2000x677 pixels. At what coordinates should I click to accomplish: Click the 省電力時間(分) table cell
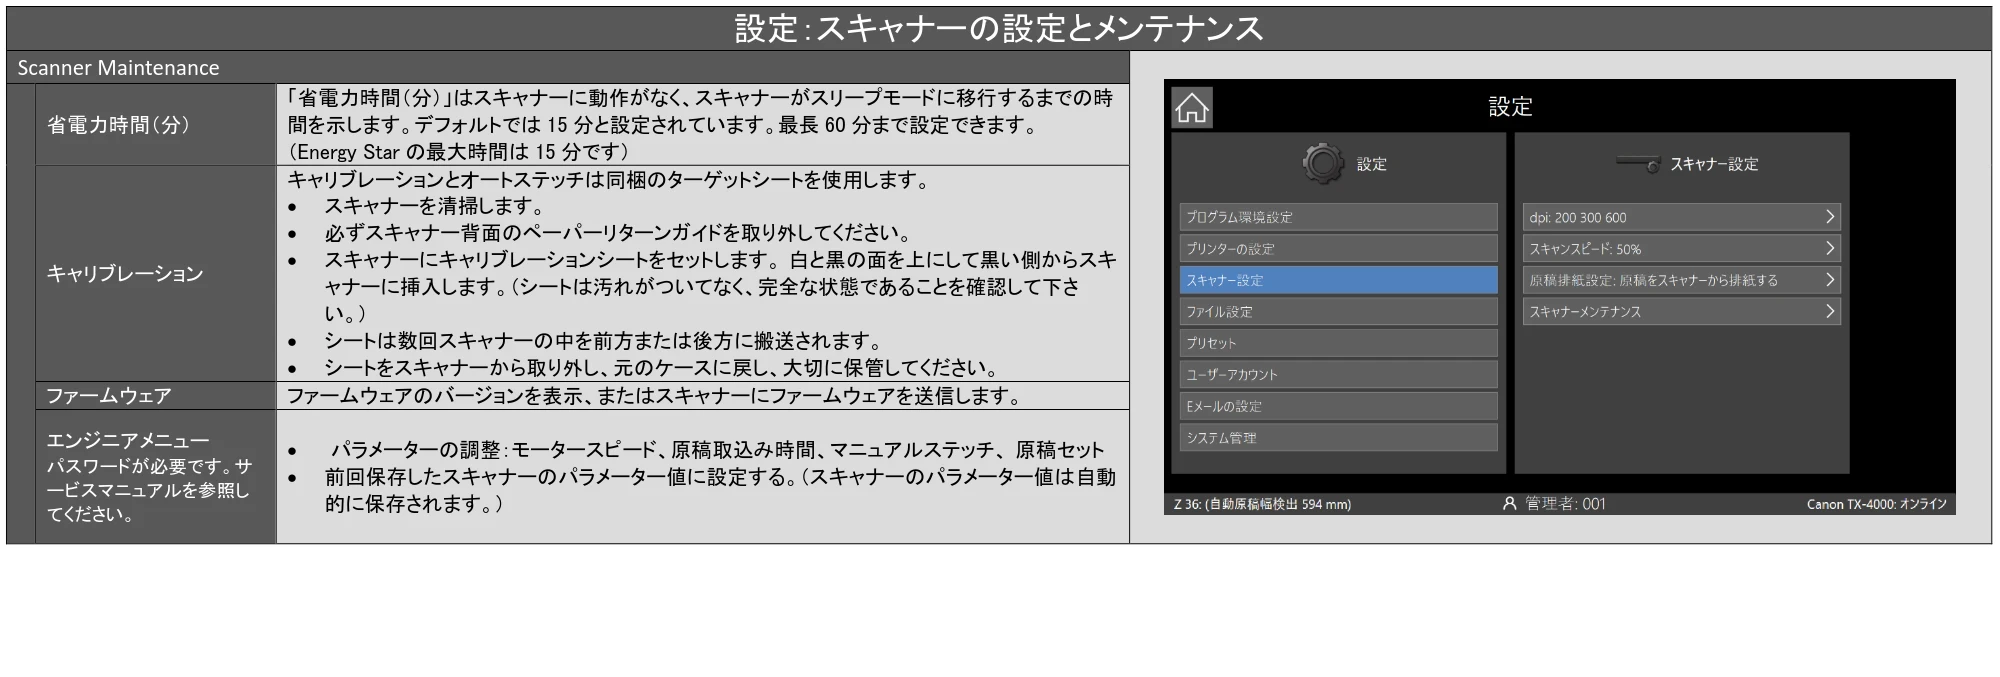(x=156, y=125)
